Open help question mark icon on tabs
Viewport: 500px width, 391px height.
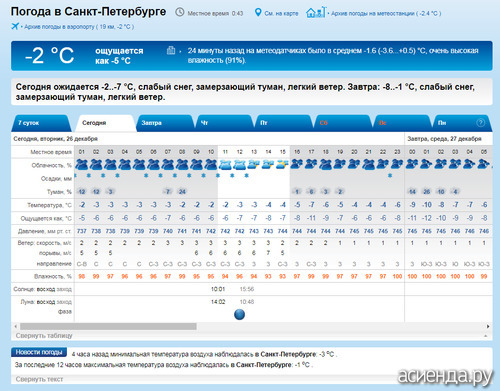(x=480, y=123)
